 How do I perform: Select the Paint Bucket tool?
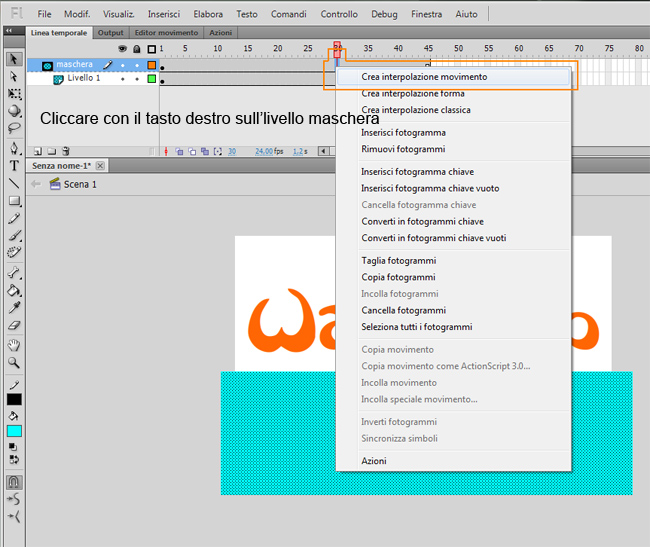pyautogui.click(x=14, y=290)
